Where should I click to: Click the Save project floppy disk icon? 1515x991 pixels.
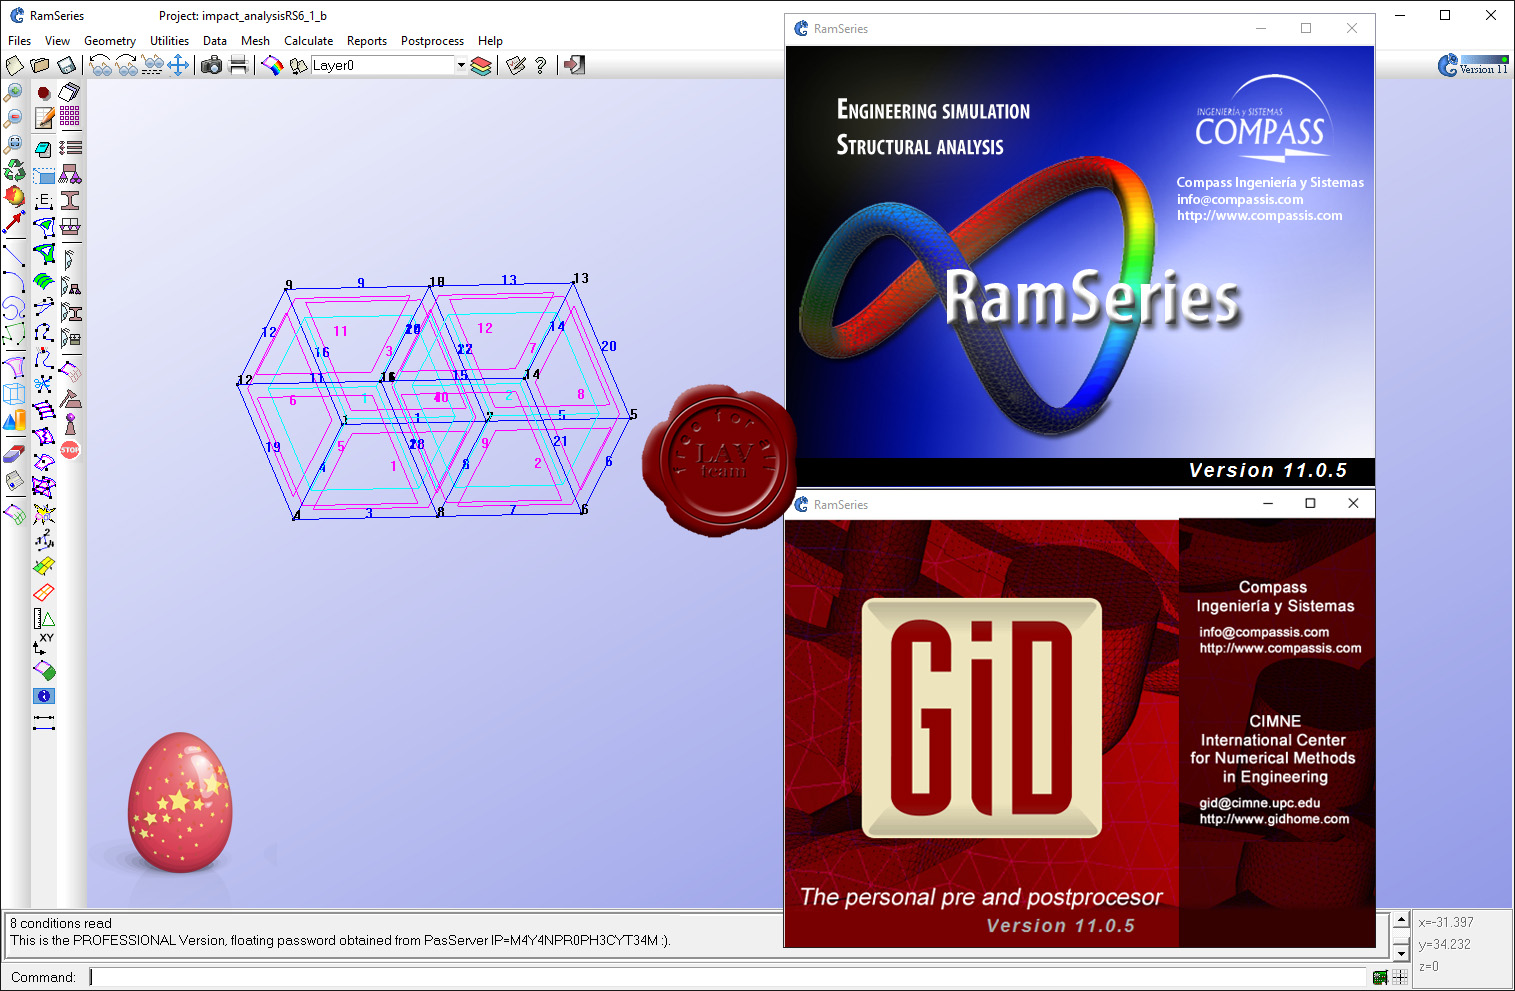(x=66, y=65)
